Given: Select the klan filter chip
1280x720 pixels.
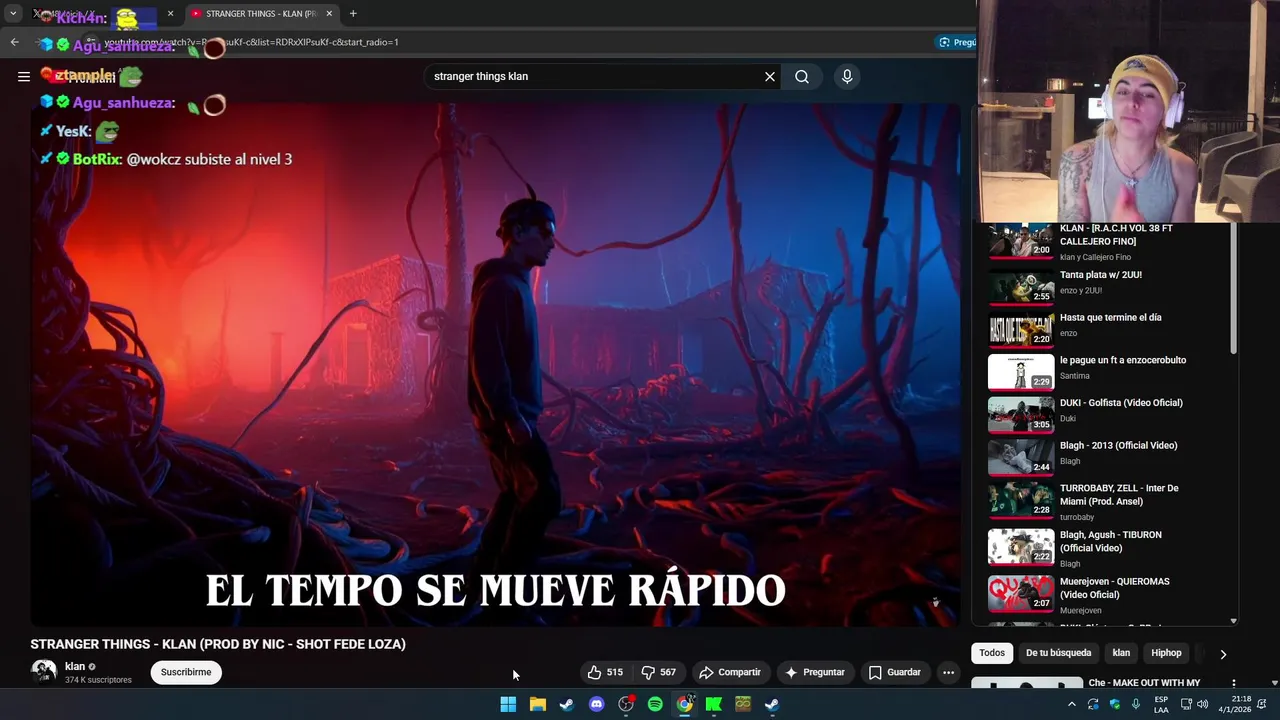Looking at the screenshot, I should 1121,653.
